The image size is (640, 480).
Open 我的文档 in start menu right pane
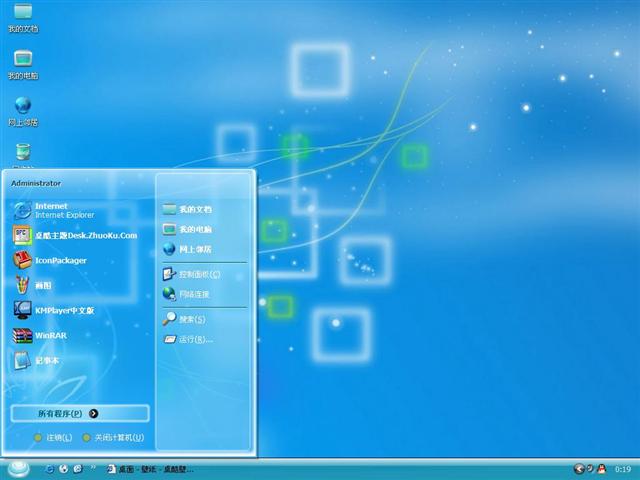tap(187, 209)
